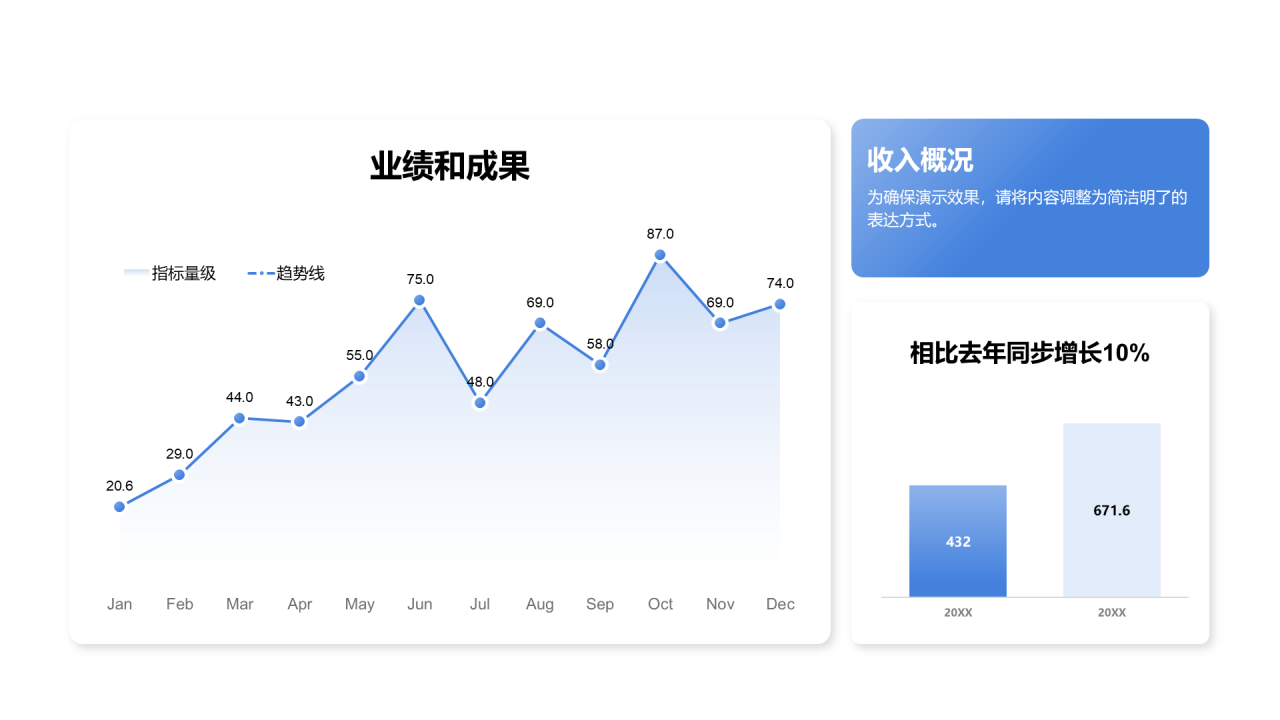Screen dimensions: 1280x720
Task: Click the Jul axis label
Action: tap(480, 604)
